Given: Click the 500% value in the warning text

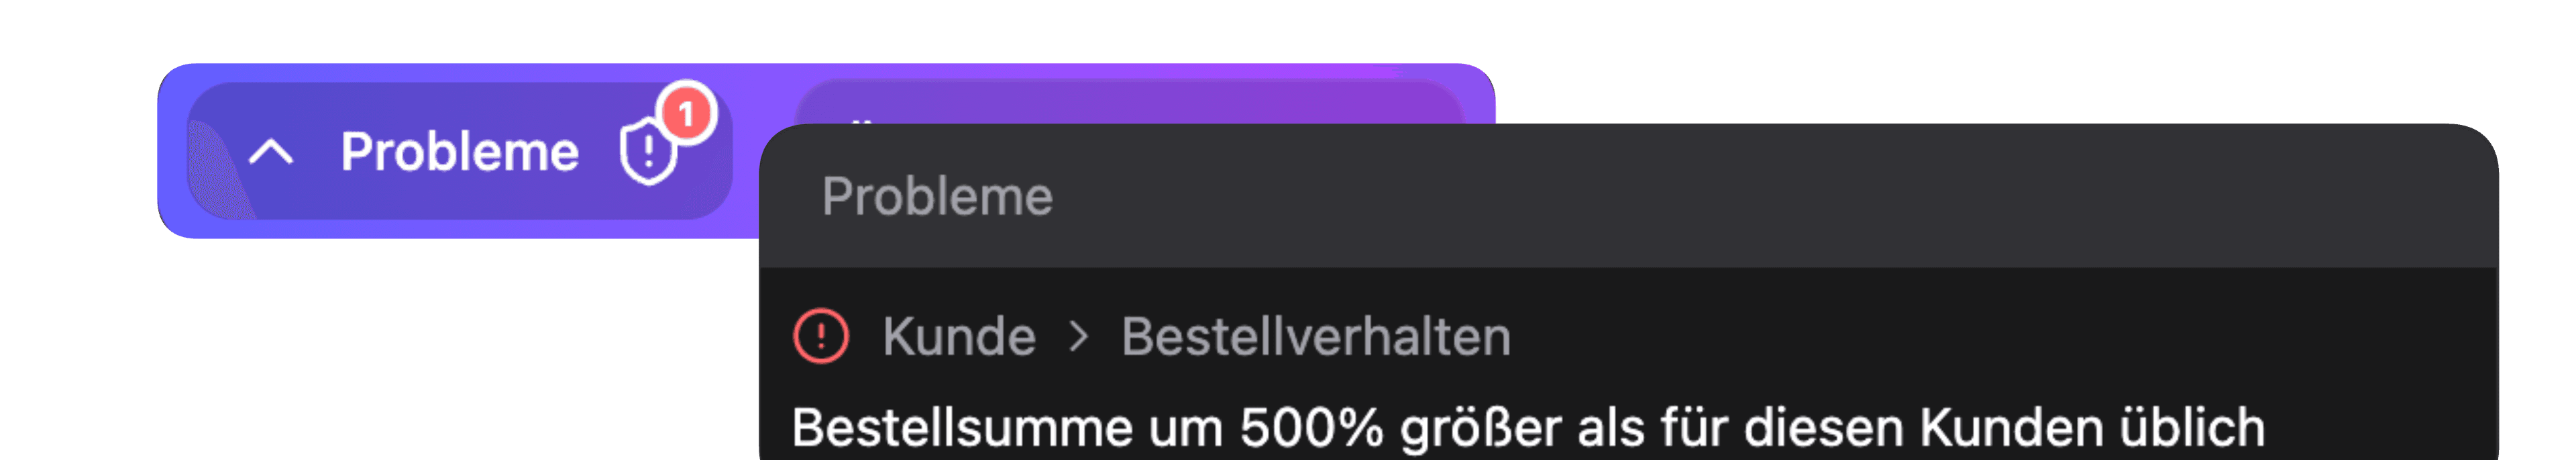Looking at the screenshot, I should pyautogui.click(x=1311, y=428).
